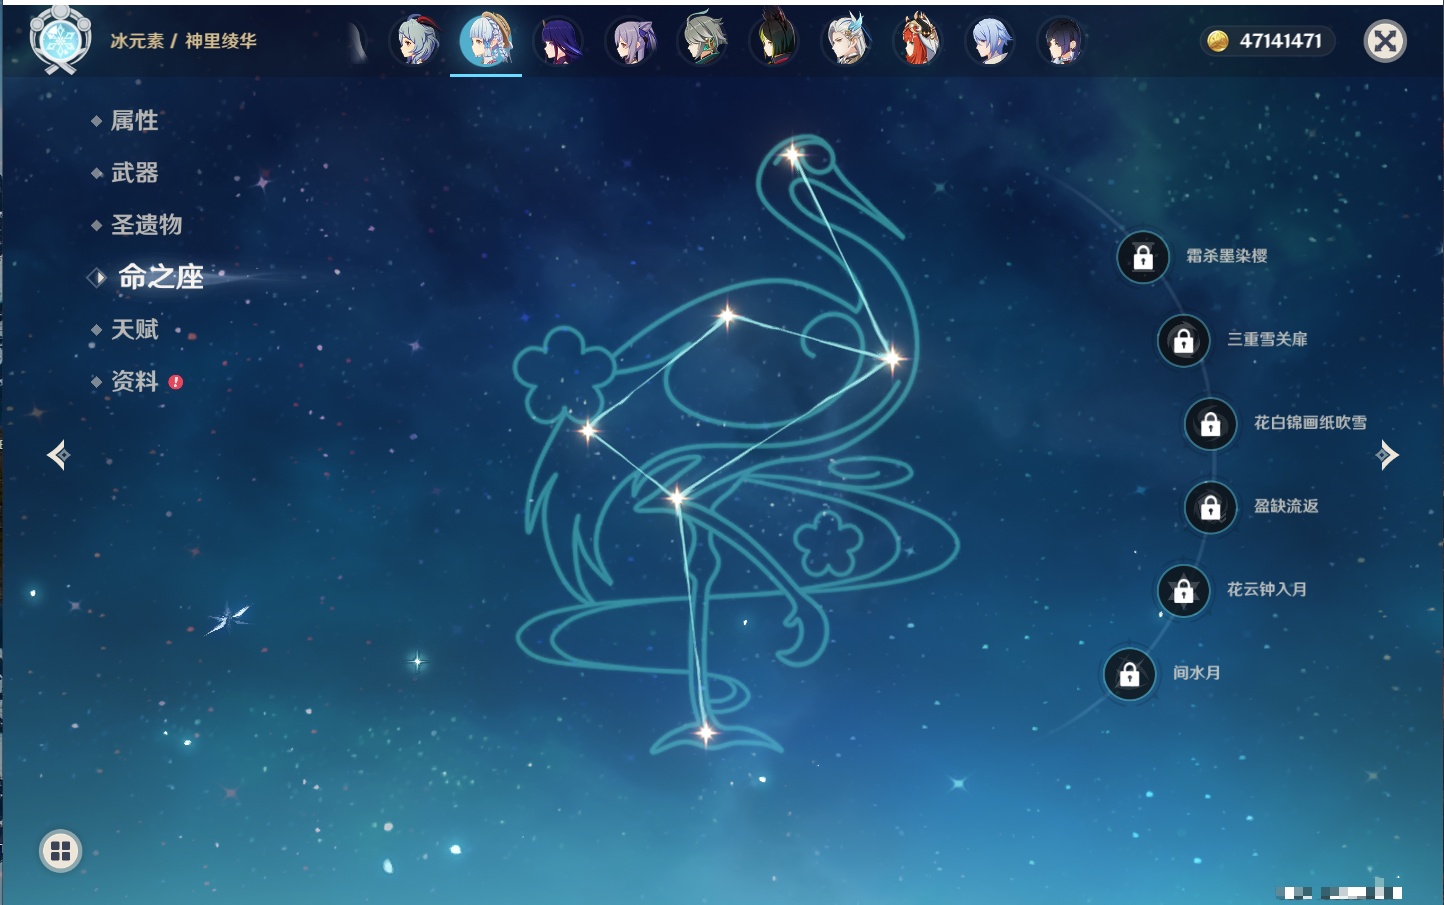Pick the red-haired Nilou avatar with horned headdress
The height and width of the screenshot is (905, 1444).
pyautogui.click(x=919, y=41)
